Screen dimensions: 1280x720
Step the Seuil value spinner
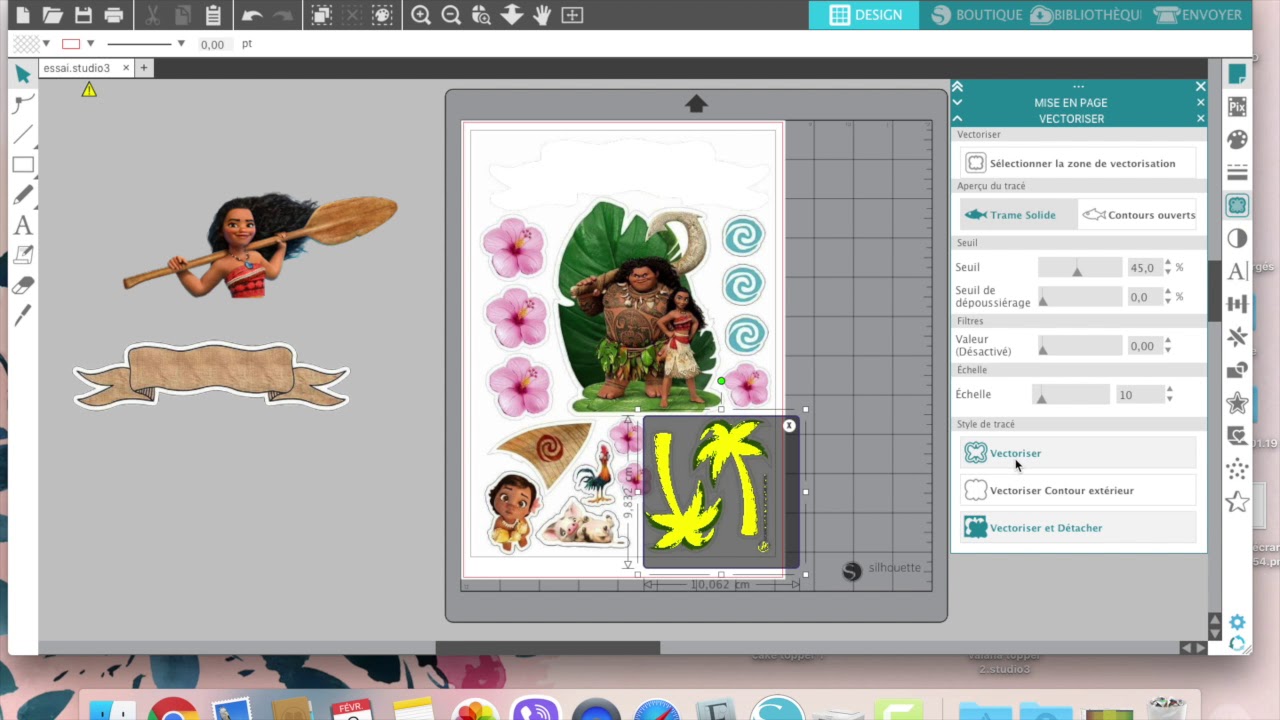pos(1168,268)
